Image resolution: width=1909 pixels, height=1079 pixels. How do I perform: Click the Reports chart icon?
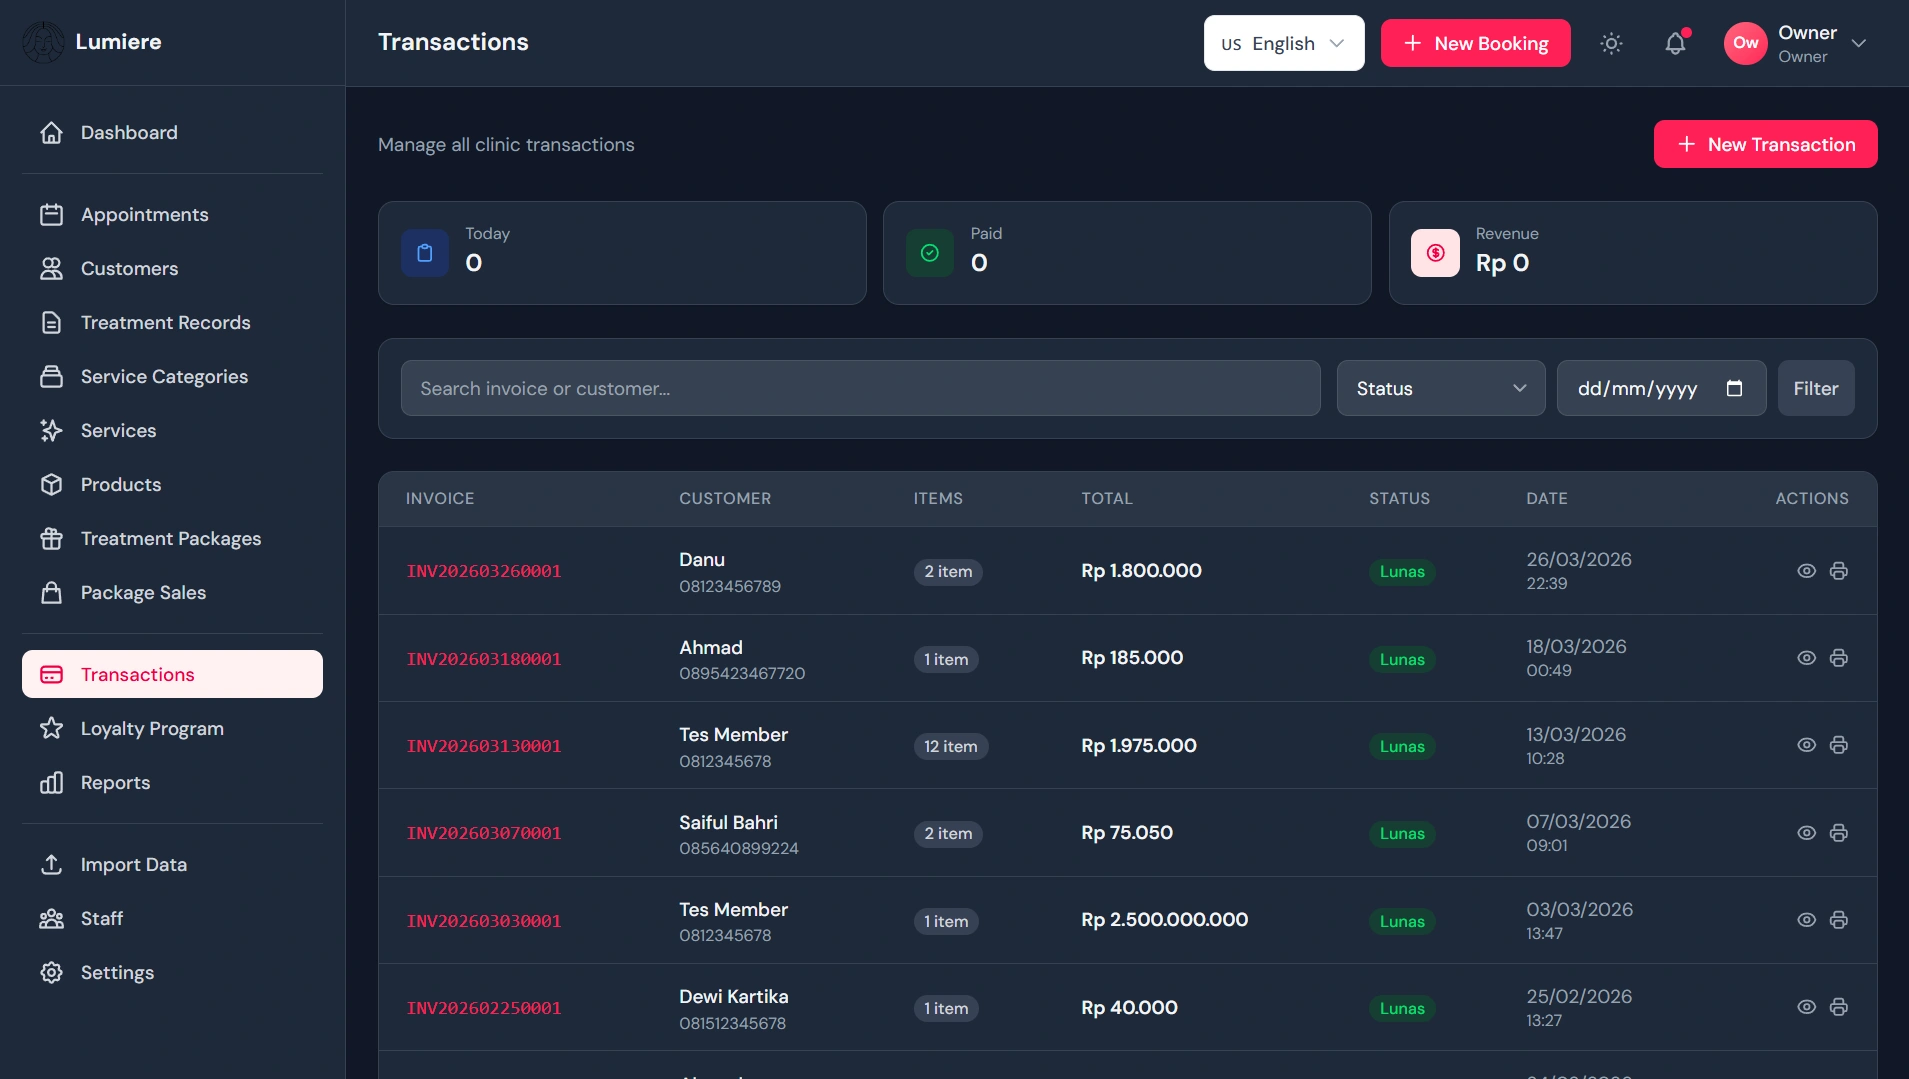tap(51, 782)
